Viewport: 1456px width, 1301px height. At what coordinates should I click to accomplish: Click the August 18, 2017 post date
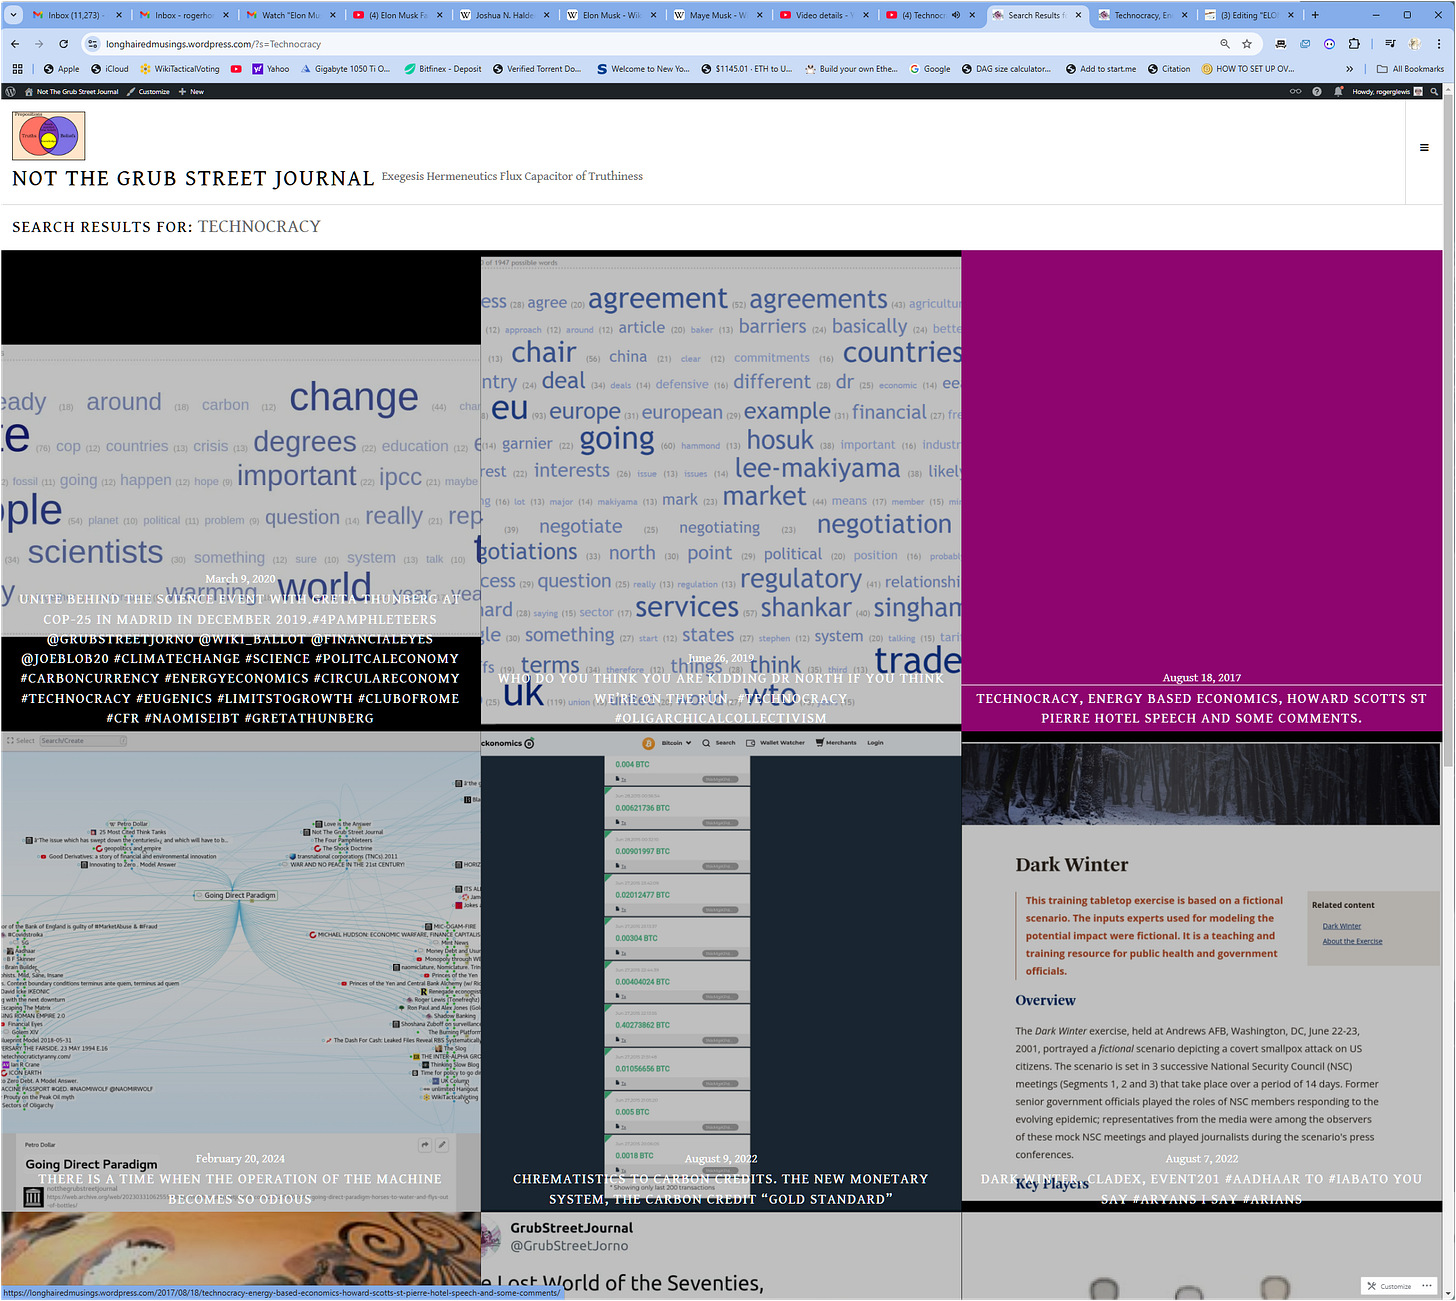(1201, 678)
